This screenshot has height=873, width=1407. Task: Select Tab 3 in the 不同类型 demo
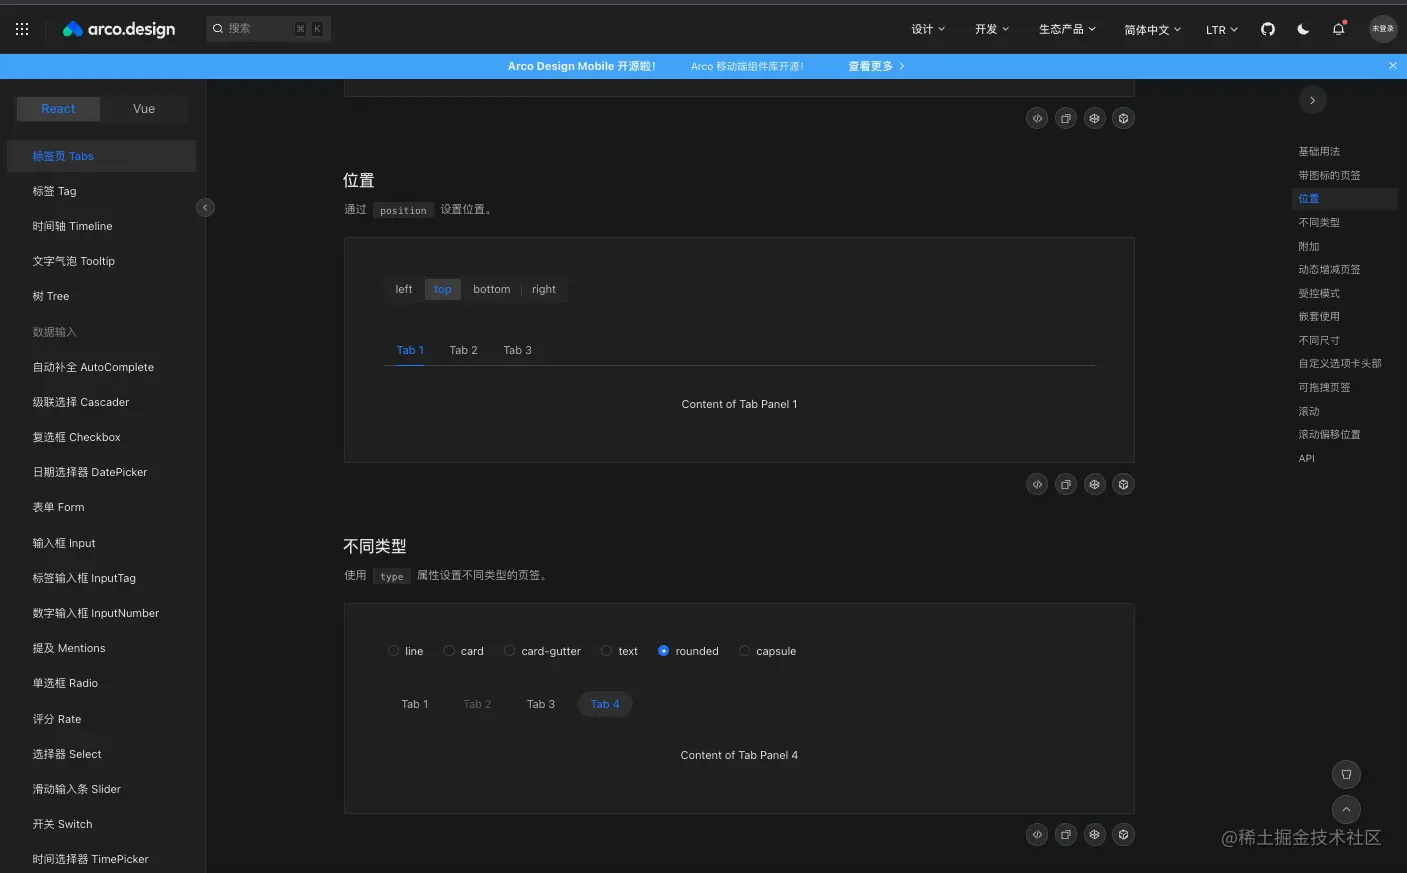tap(541, 704)
